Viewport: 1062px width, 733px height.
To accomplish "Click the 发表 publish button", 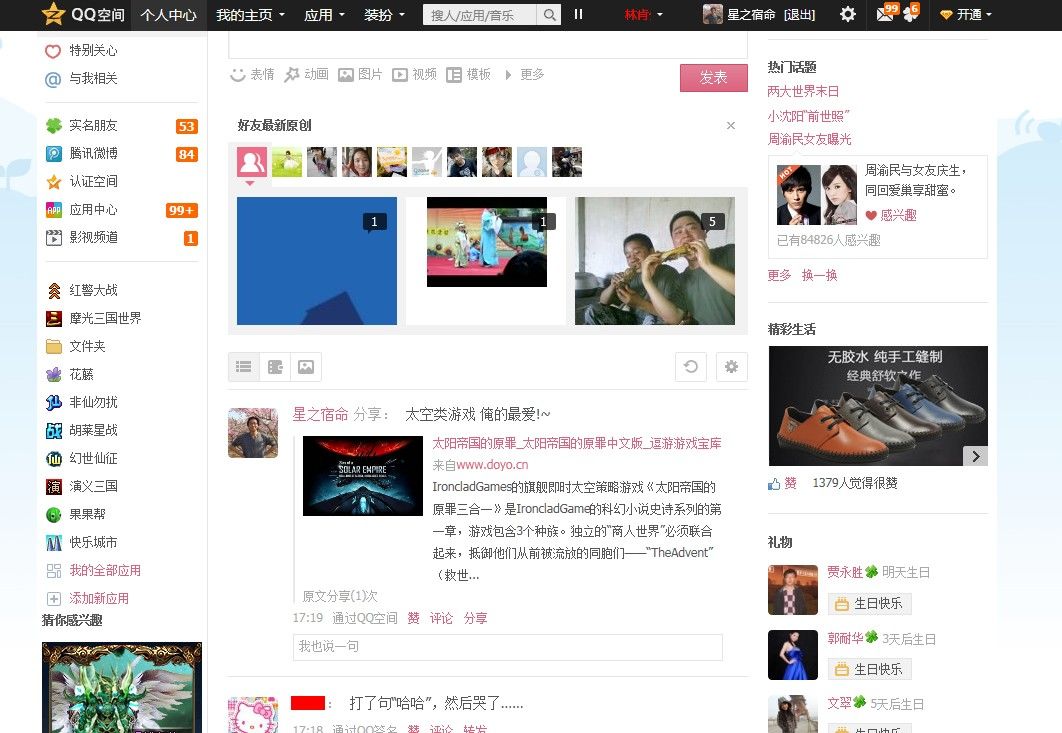I will [x=714, y=78].
